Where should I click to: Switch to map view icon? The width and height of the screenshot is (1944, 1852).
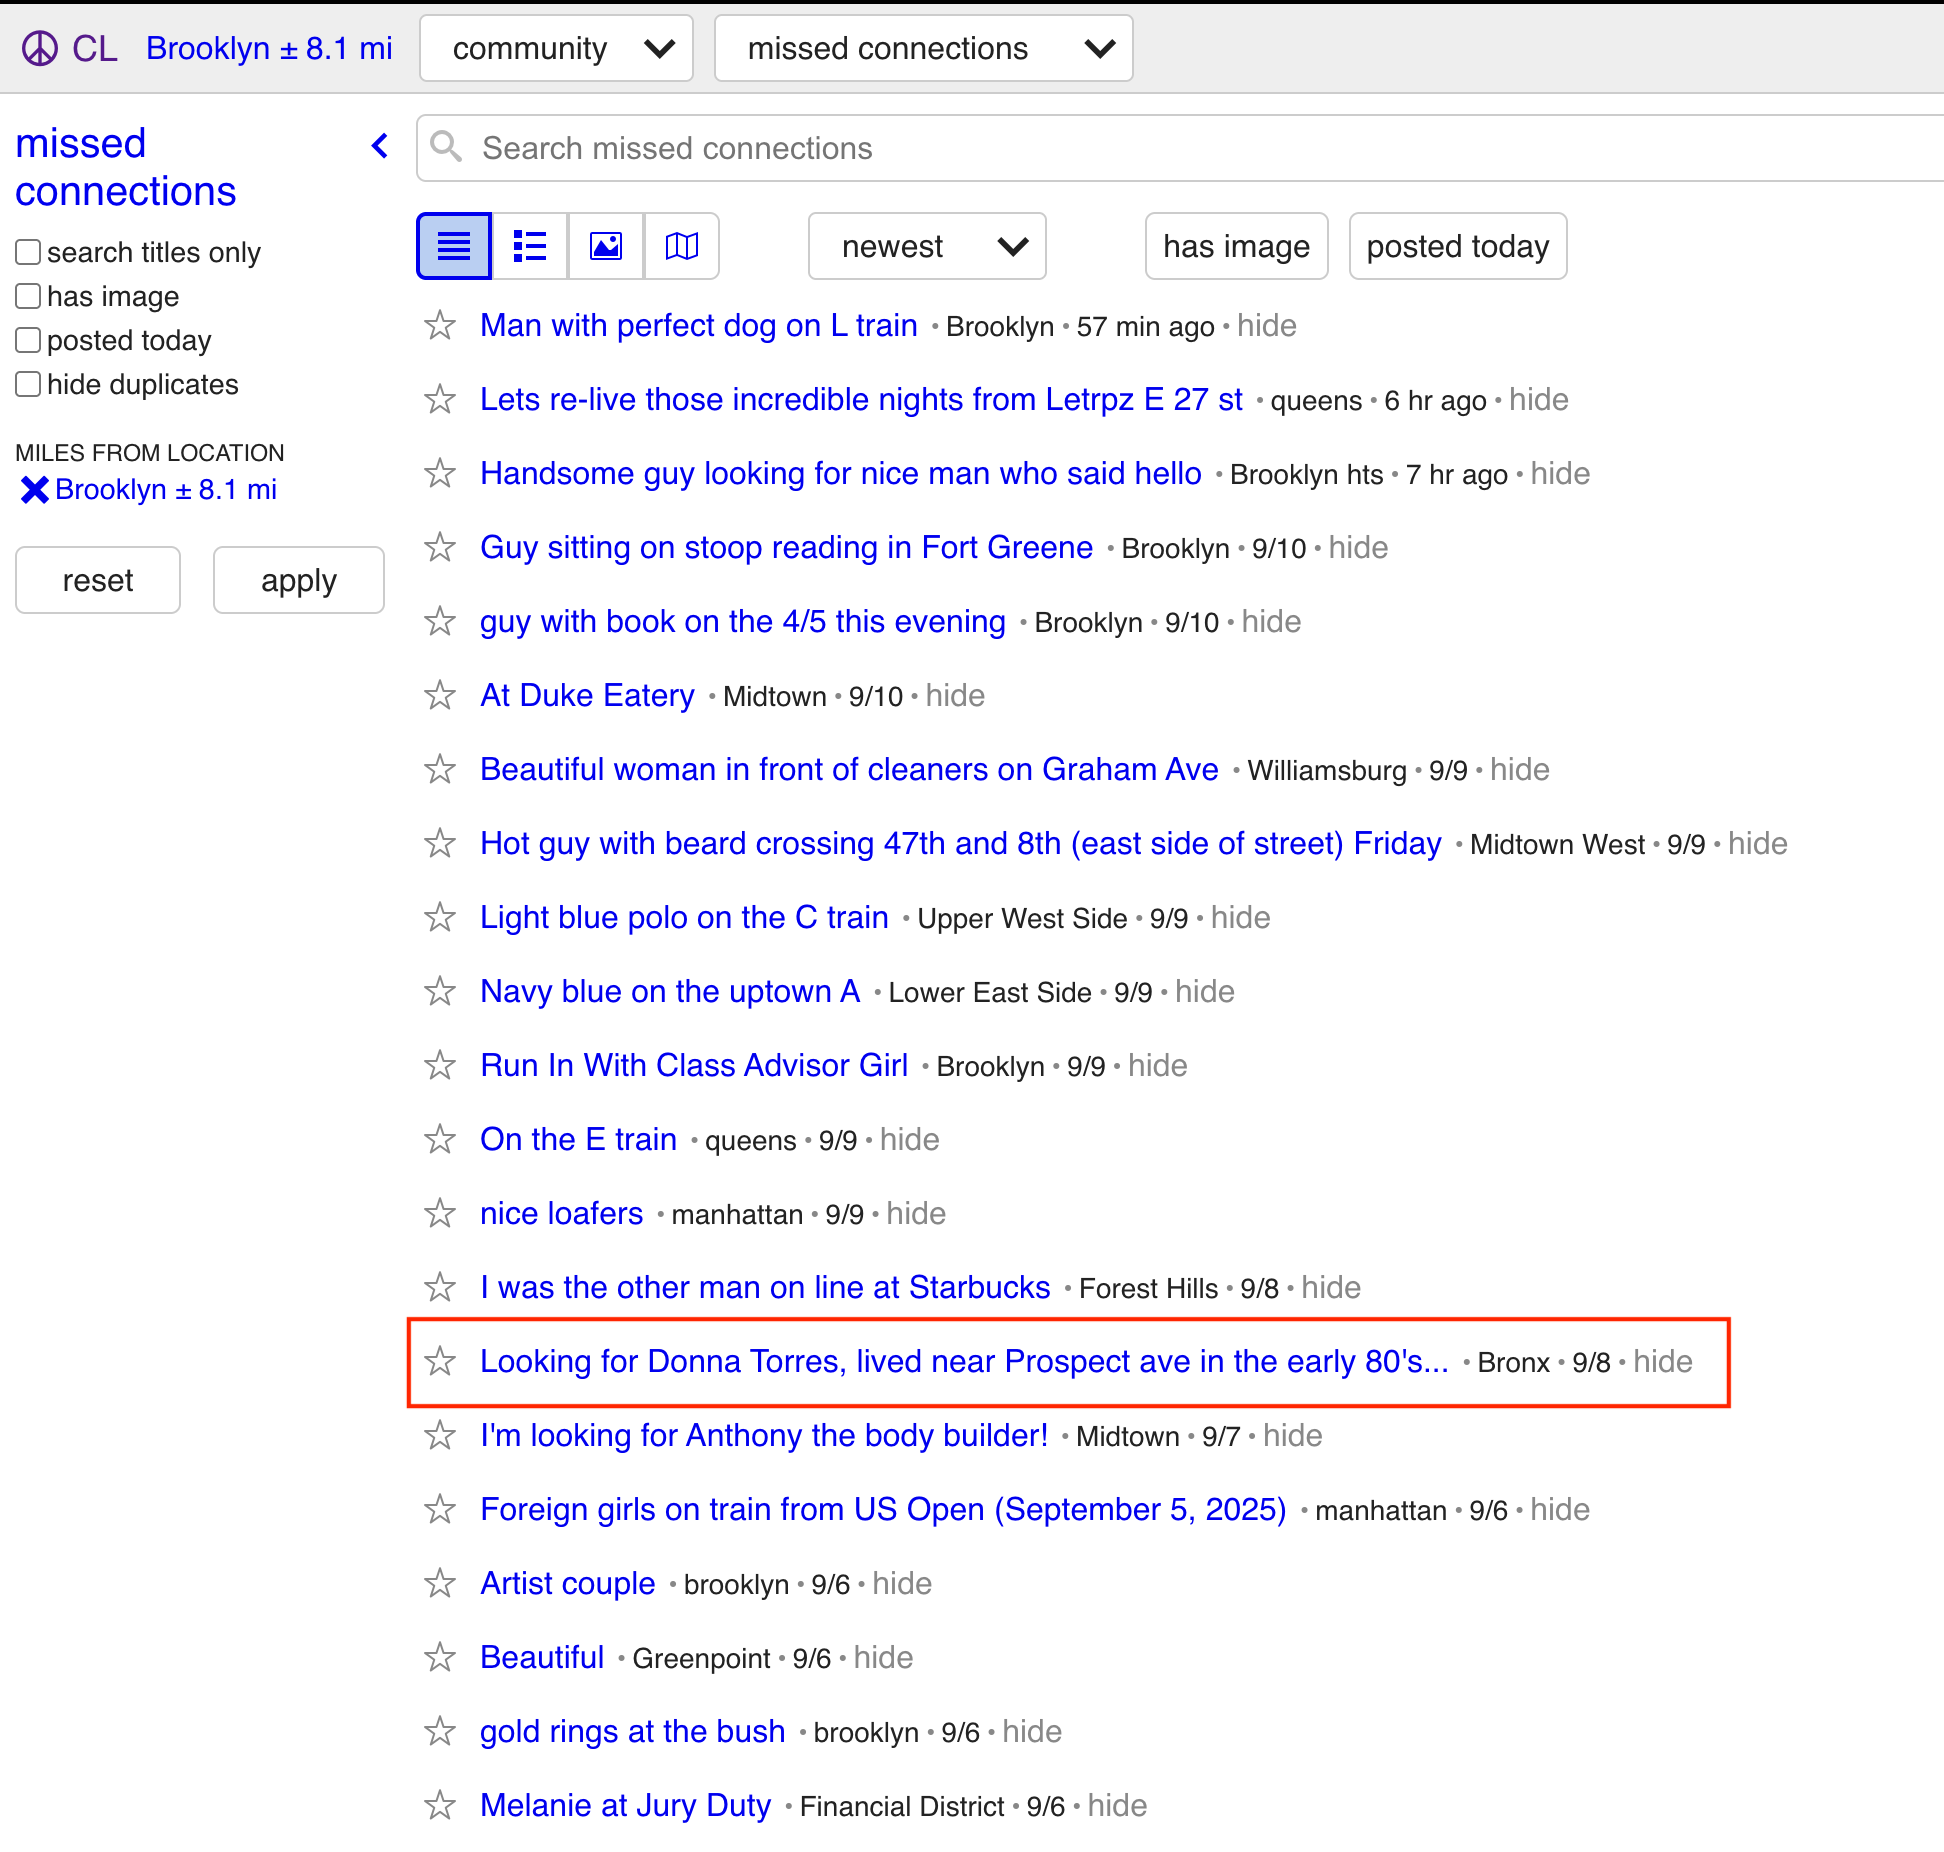coord(682,246)
